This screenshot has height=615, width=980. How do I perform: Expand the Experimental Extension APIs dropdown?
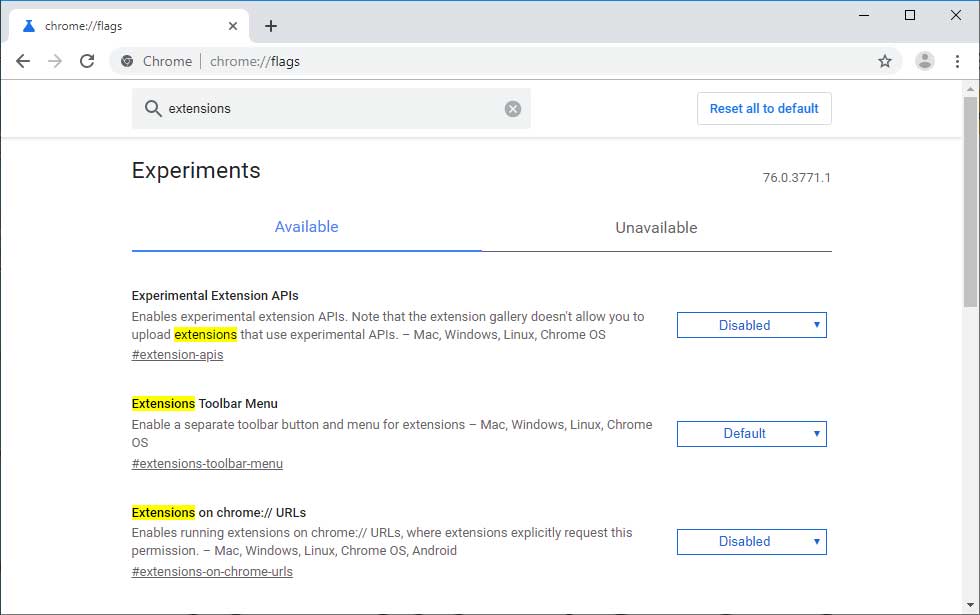[751, 325]
